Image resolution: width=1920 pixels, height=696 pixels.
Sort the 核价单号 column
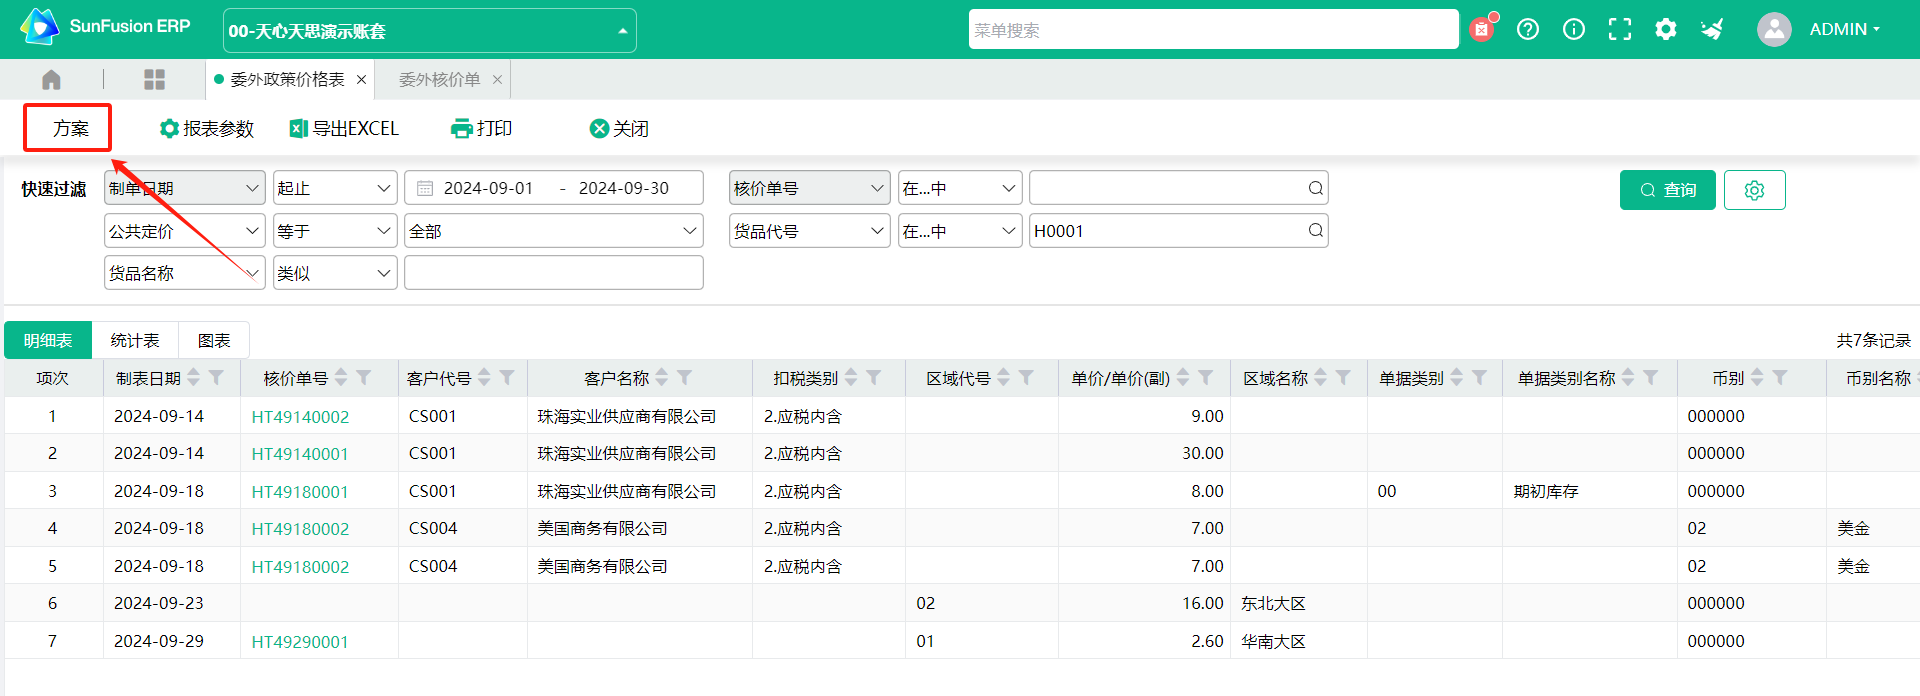[341, 377]
